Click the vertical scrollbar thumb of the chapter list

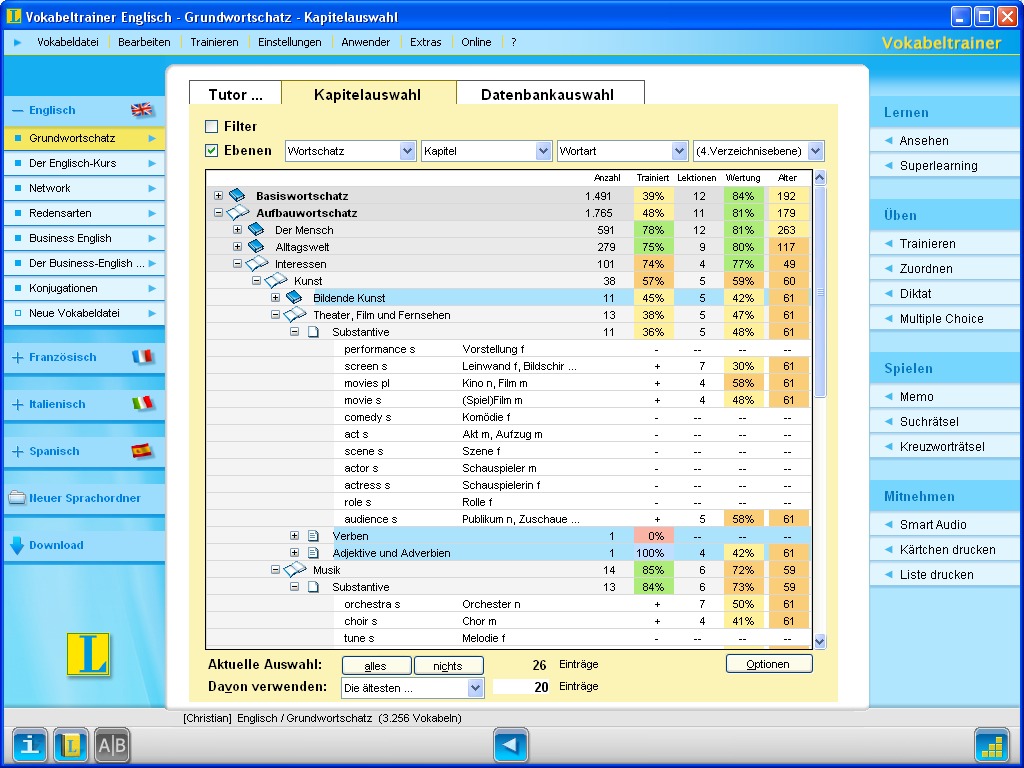tap(820, 292)
